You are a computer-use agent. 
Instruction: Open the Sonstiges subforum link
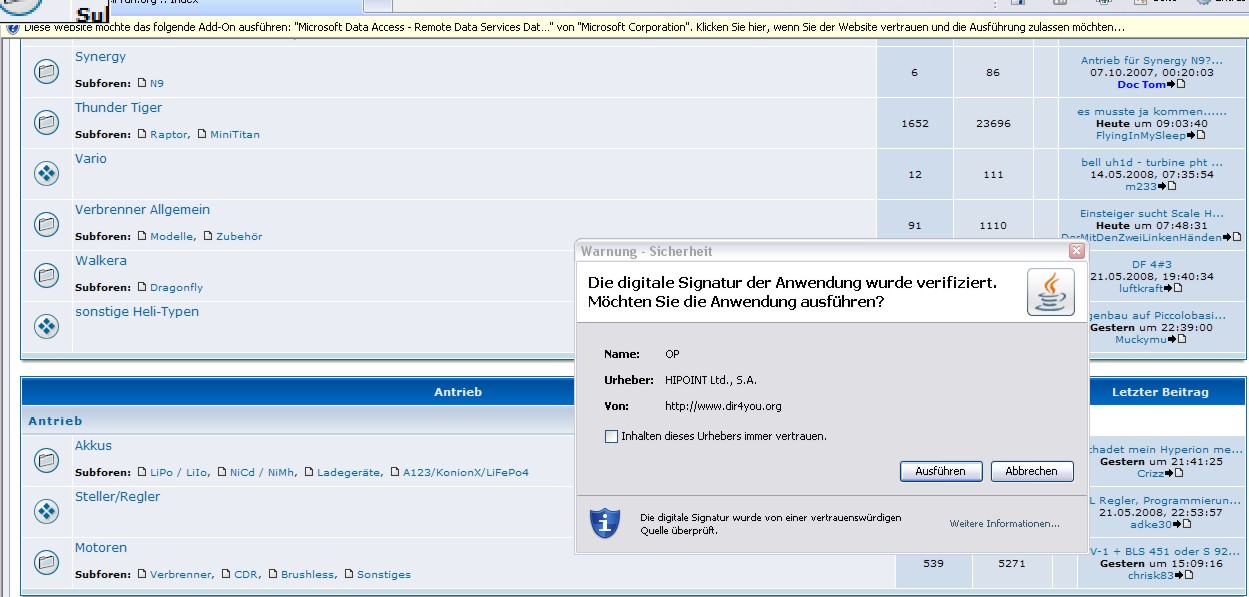(384, 574)
